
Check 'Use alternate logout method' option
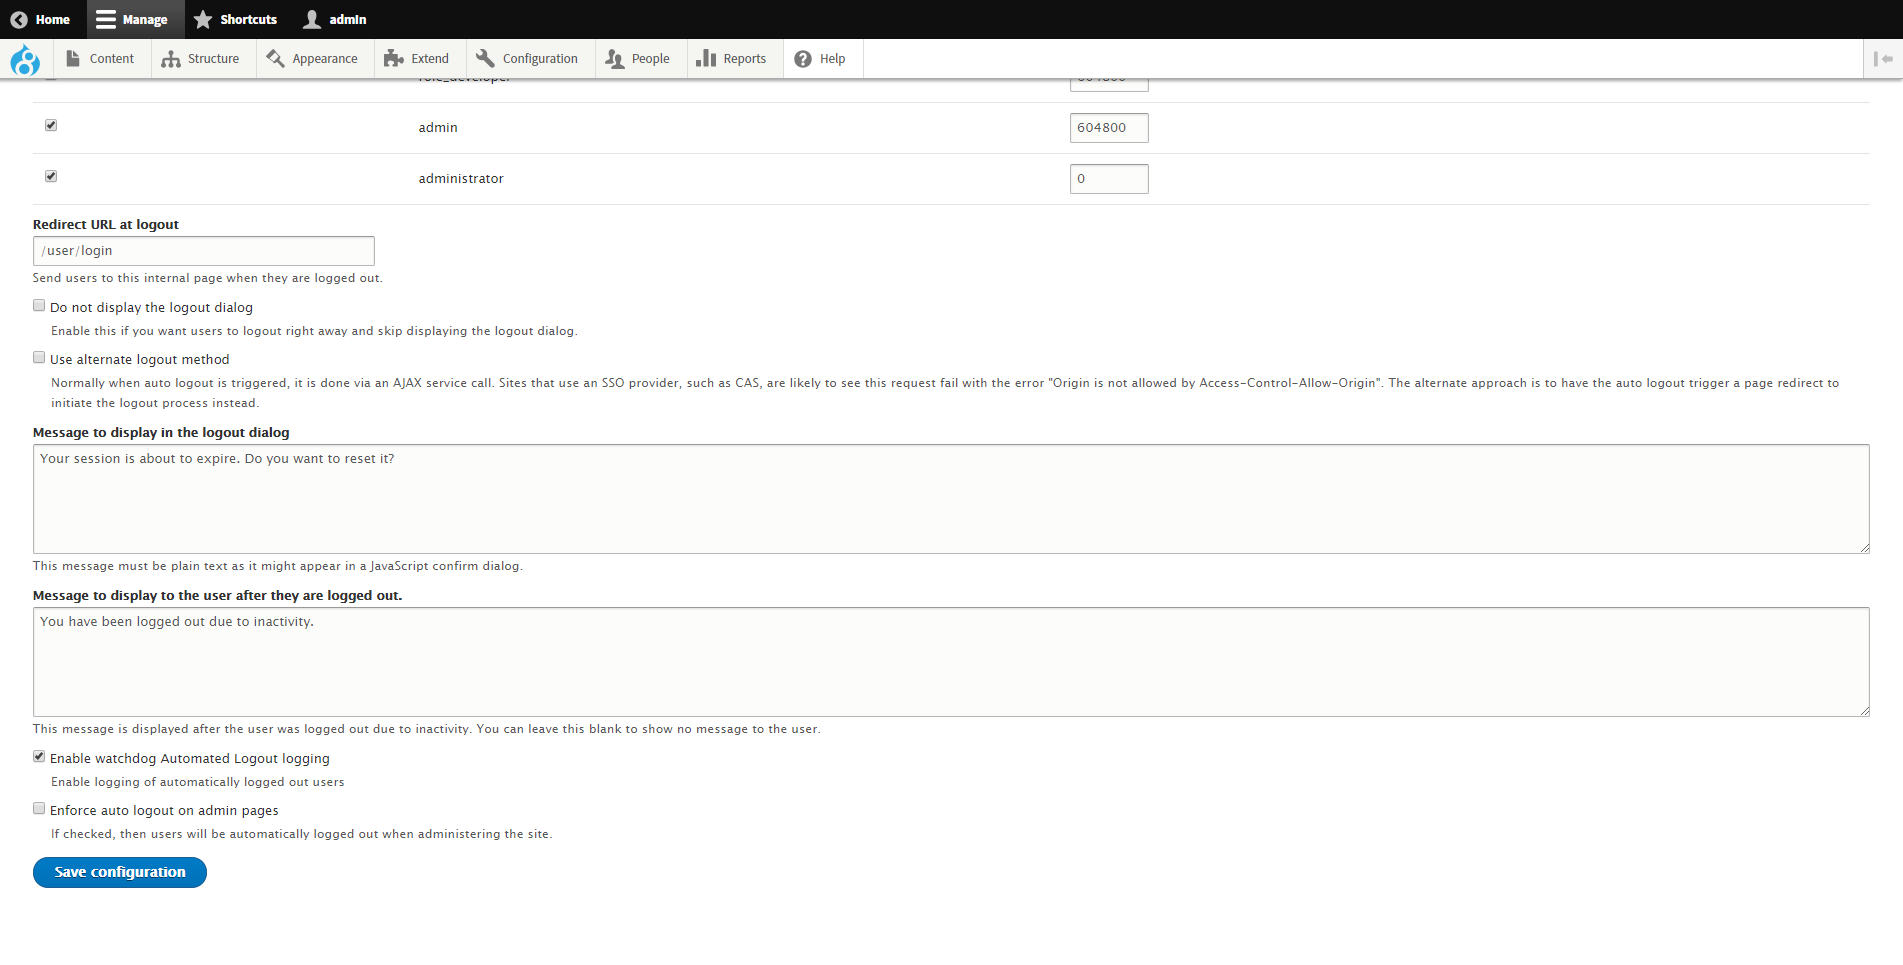tap(39, 358)
